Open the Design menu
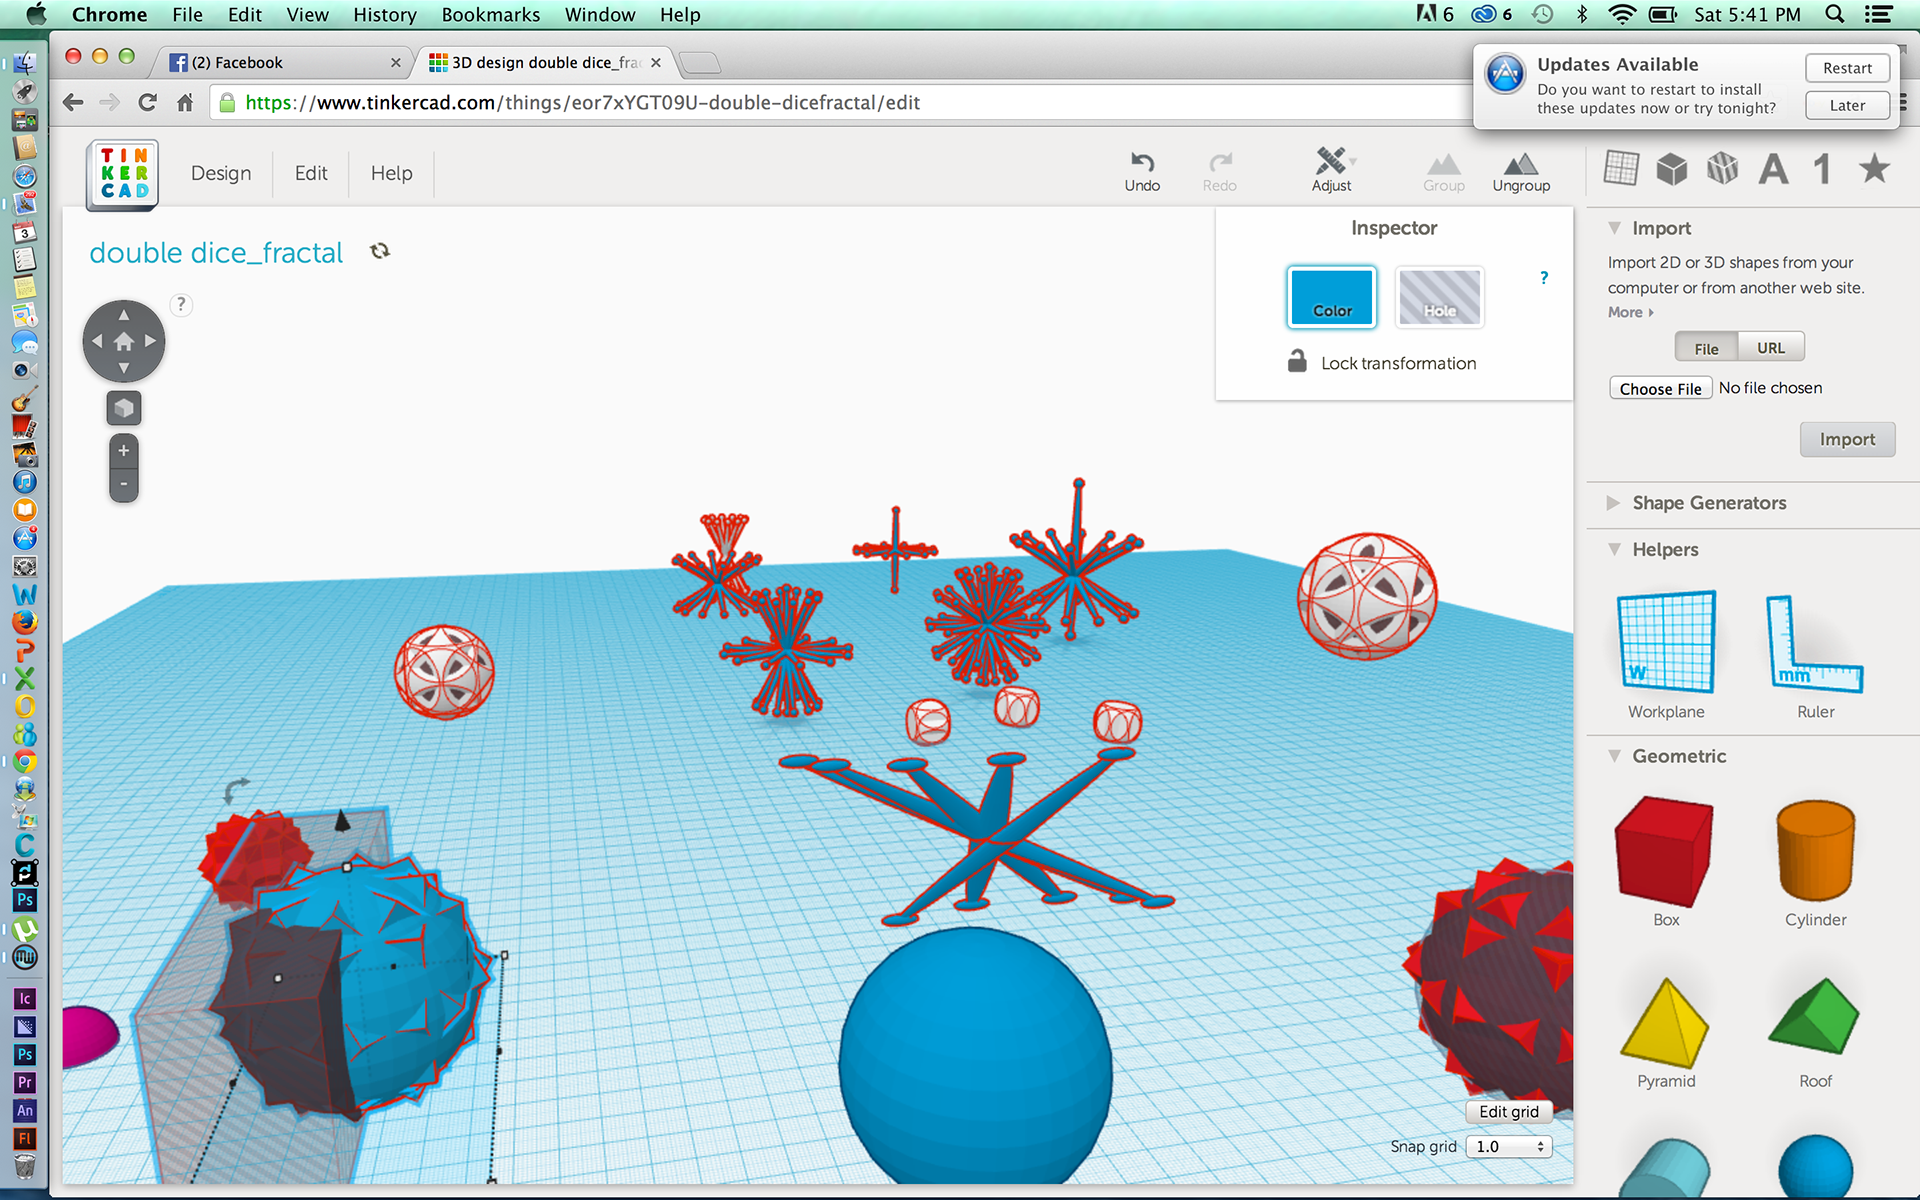The image size is (1920, 1200). [x=221, y=173]
